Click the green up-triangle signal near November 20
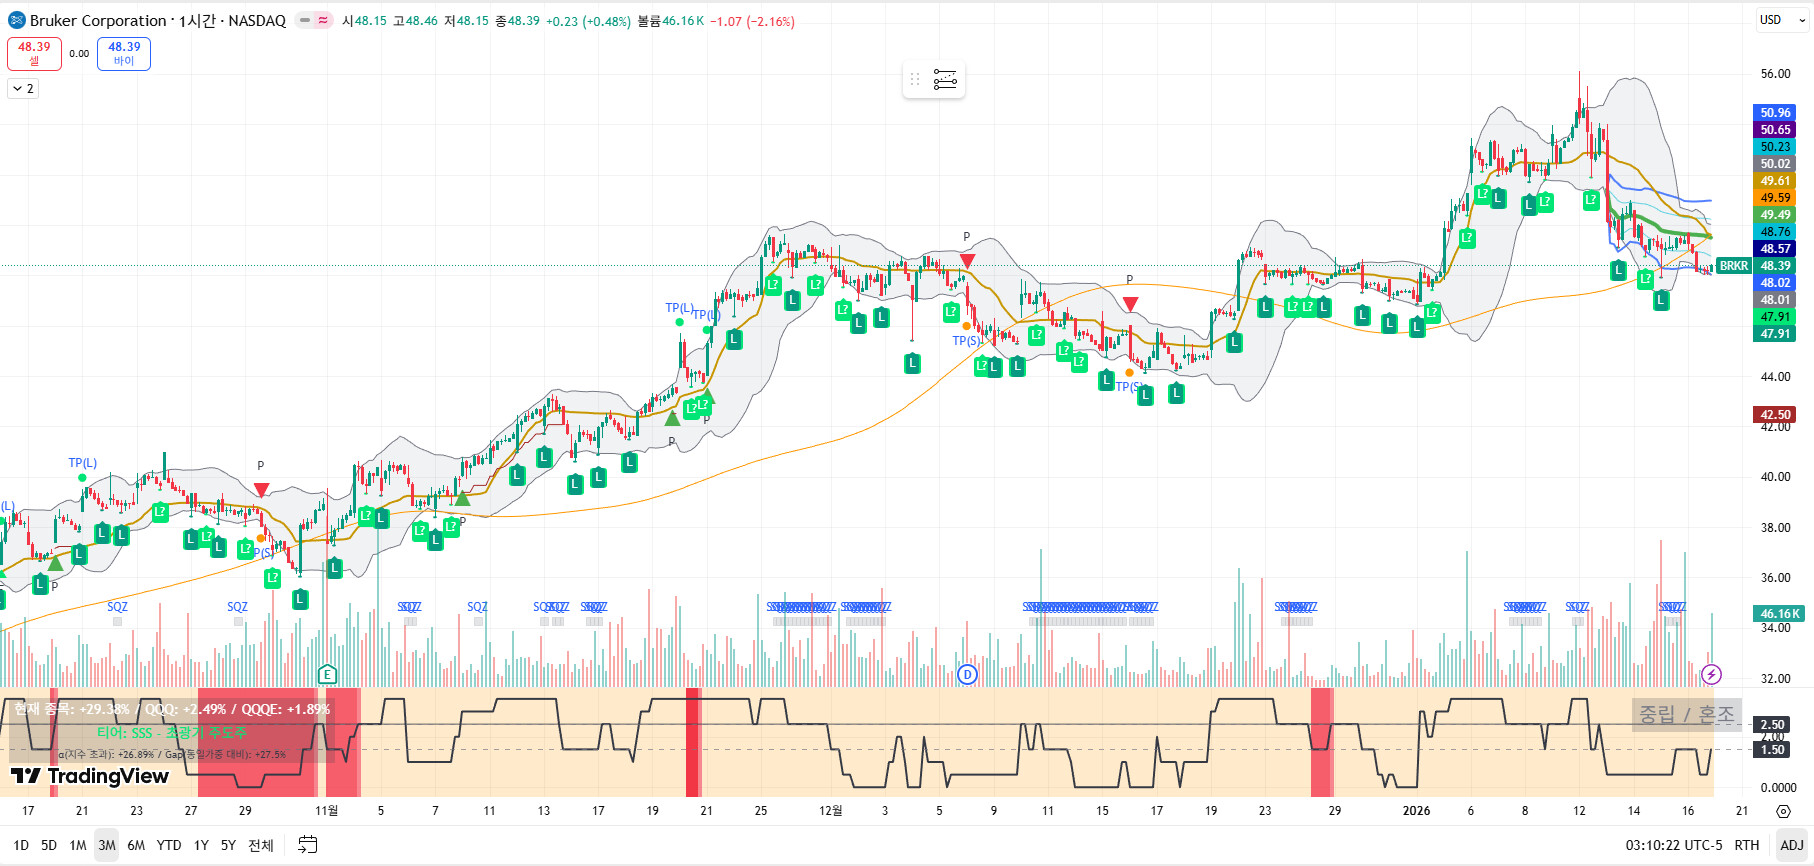 672,418
